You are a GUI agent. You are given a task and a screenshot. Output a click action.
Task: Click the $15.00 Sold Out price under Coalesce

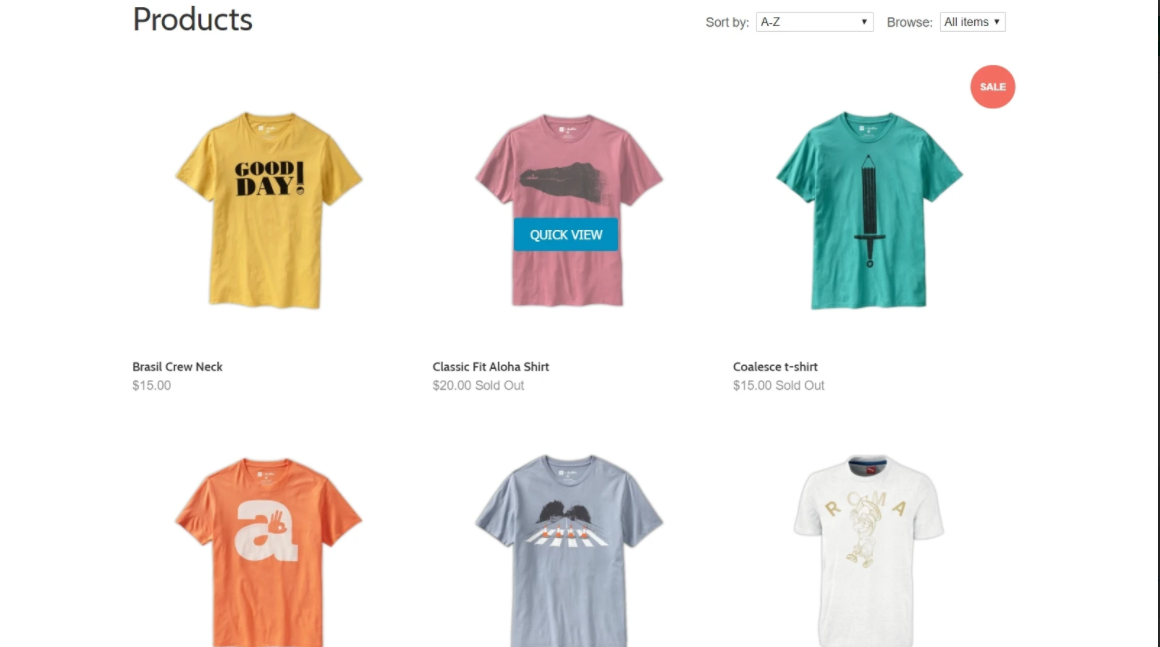pyautogui.click(x=778, y=385)
